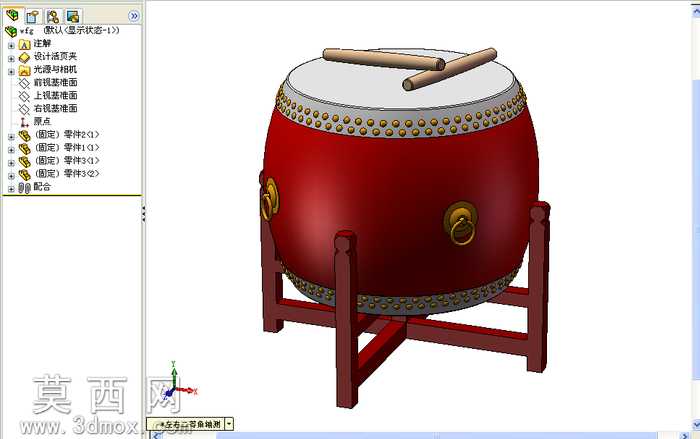Click the 零件2<1> part icon

(25, 136)
